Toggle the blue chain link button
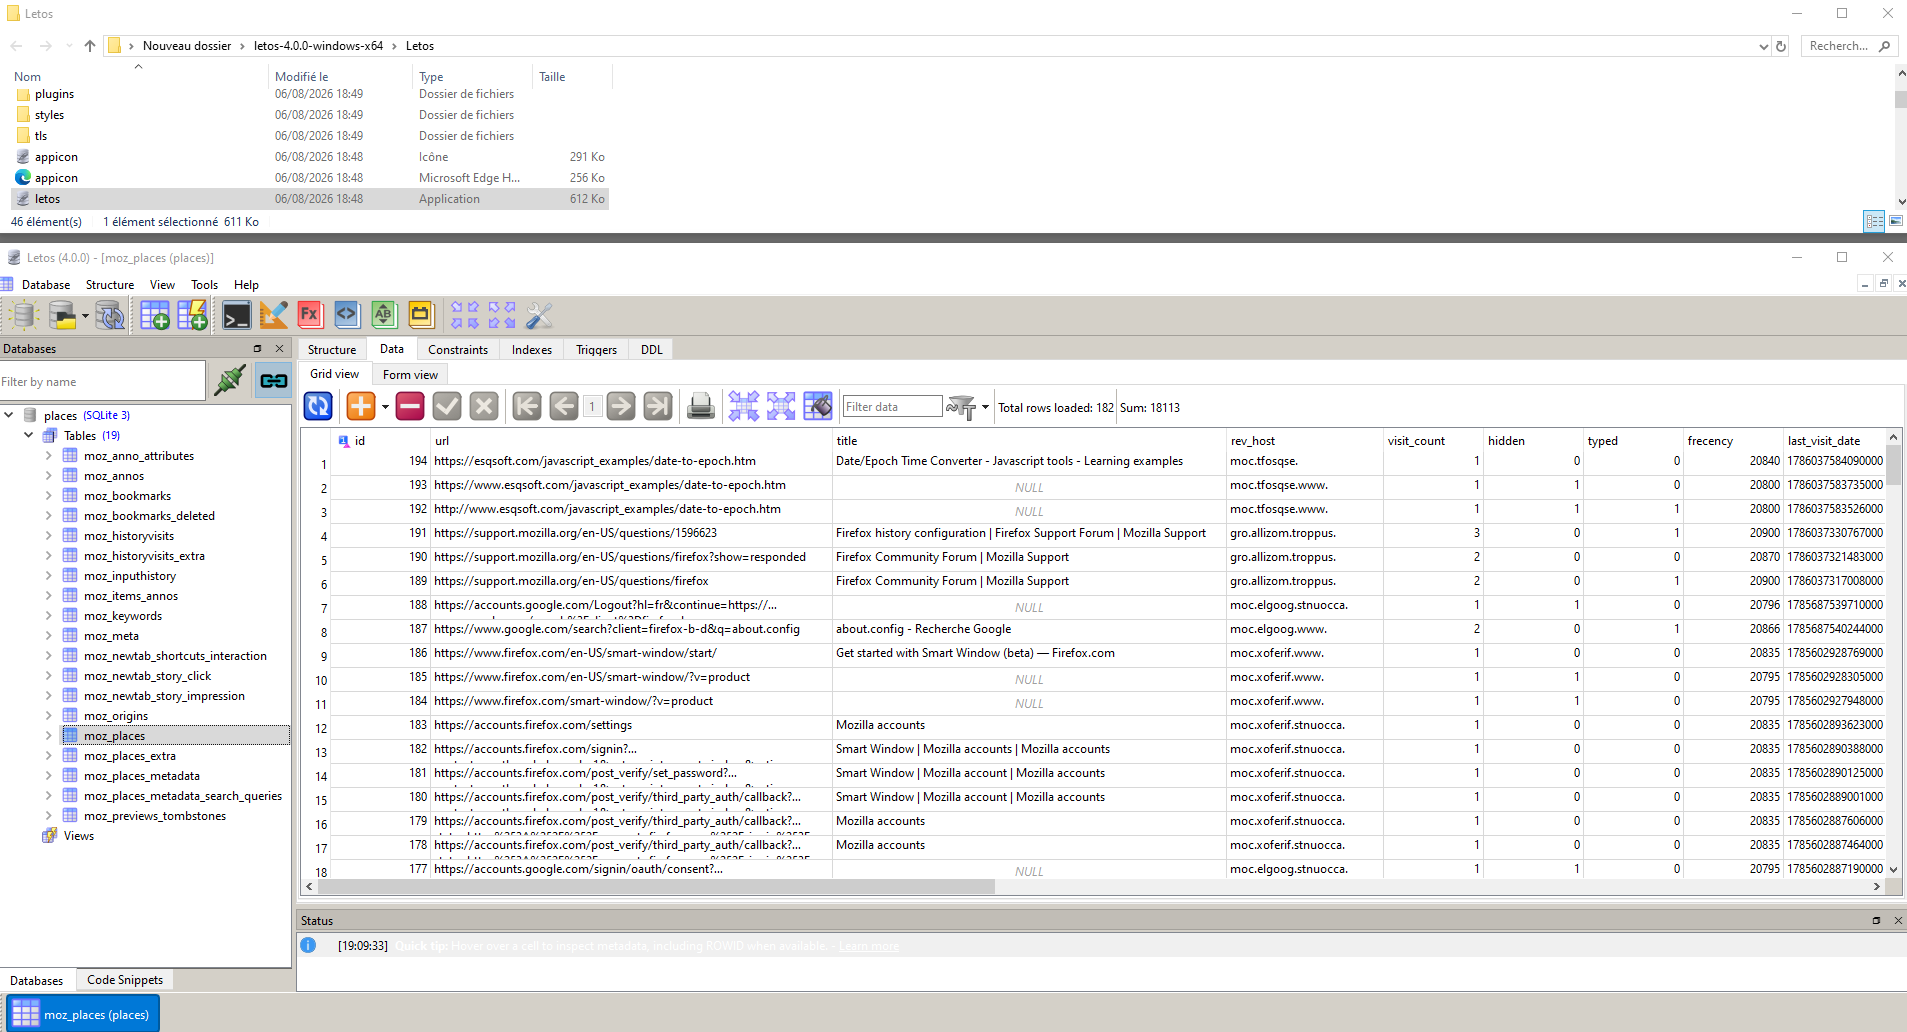Screen dimensions: 1907x1032 (x=273, y=380)
